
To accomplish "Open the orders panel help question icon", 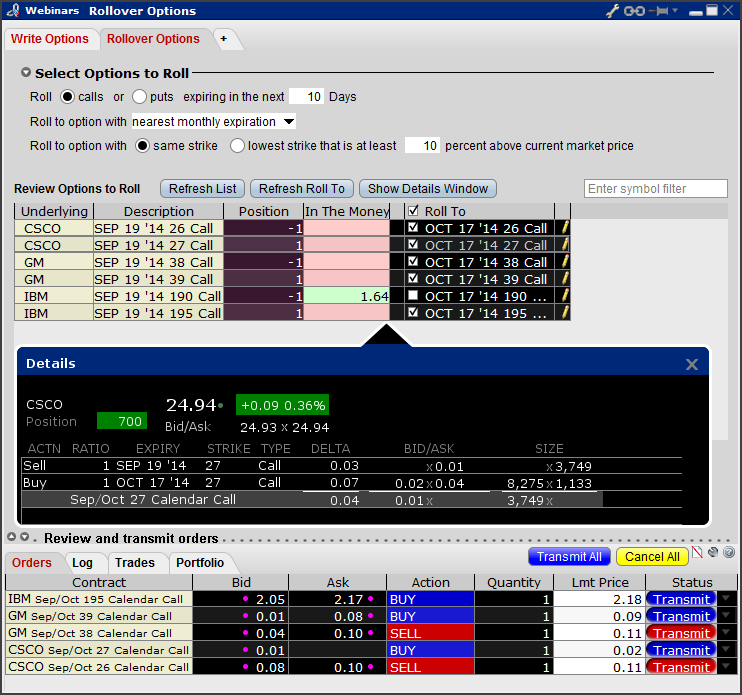I will 729,552.
